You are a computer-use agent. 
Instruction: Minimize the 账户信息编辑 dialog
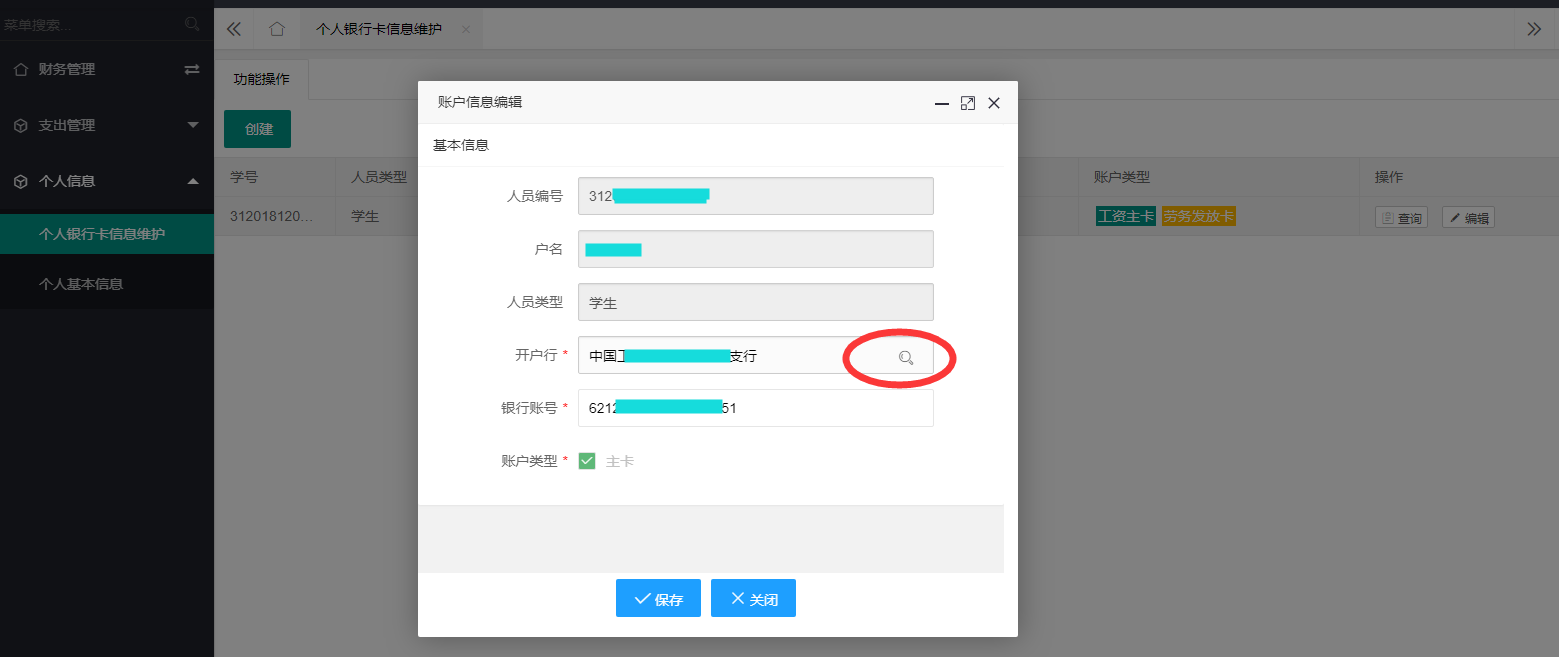(x=941, y=103)
